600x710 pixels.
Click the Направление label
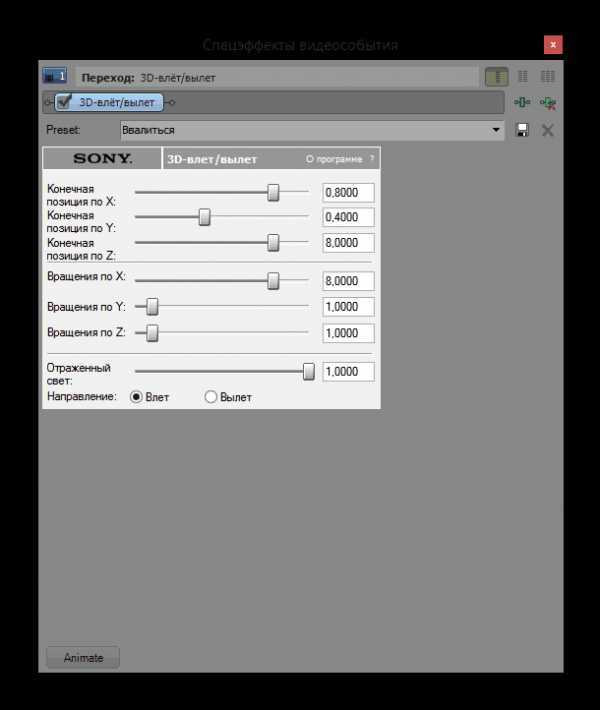pyautogui.click(x=82, y=396)
